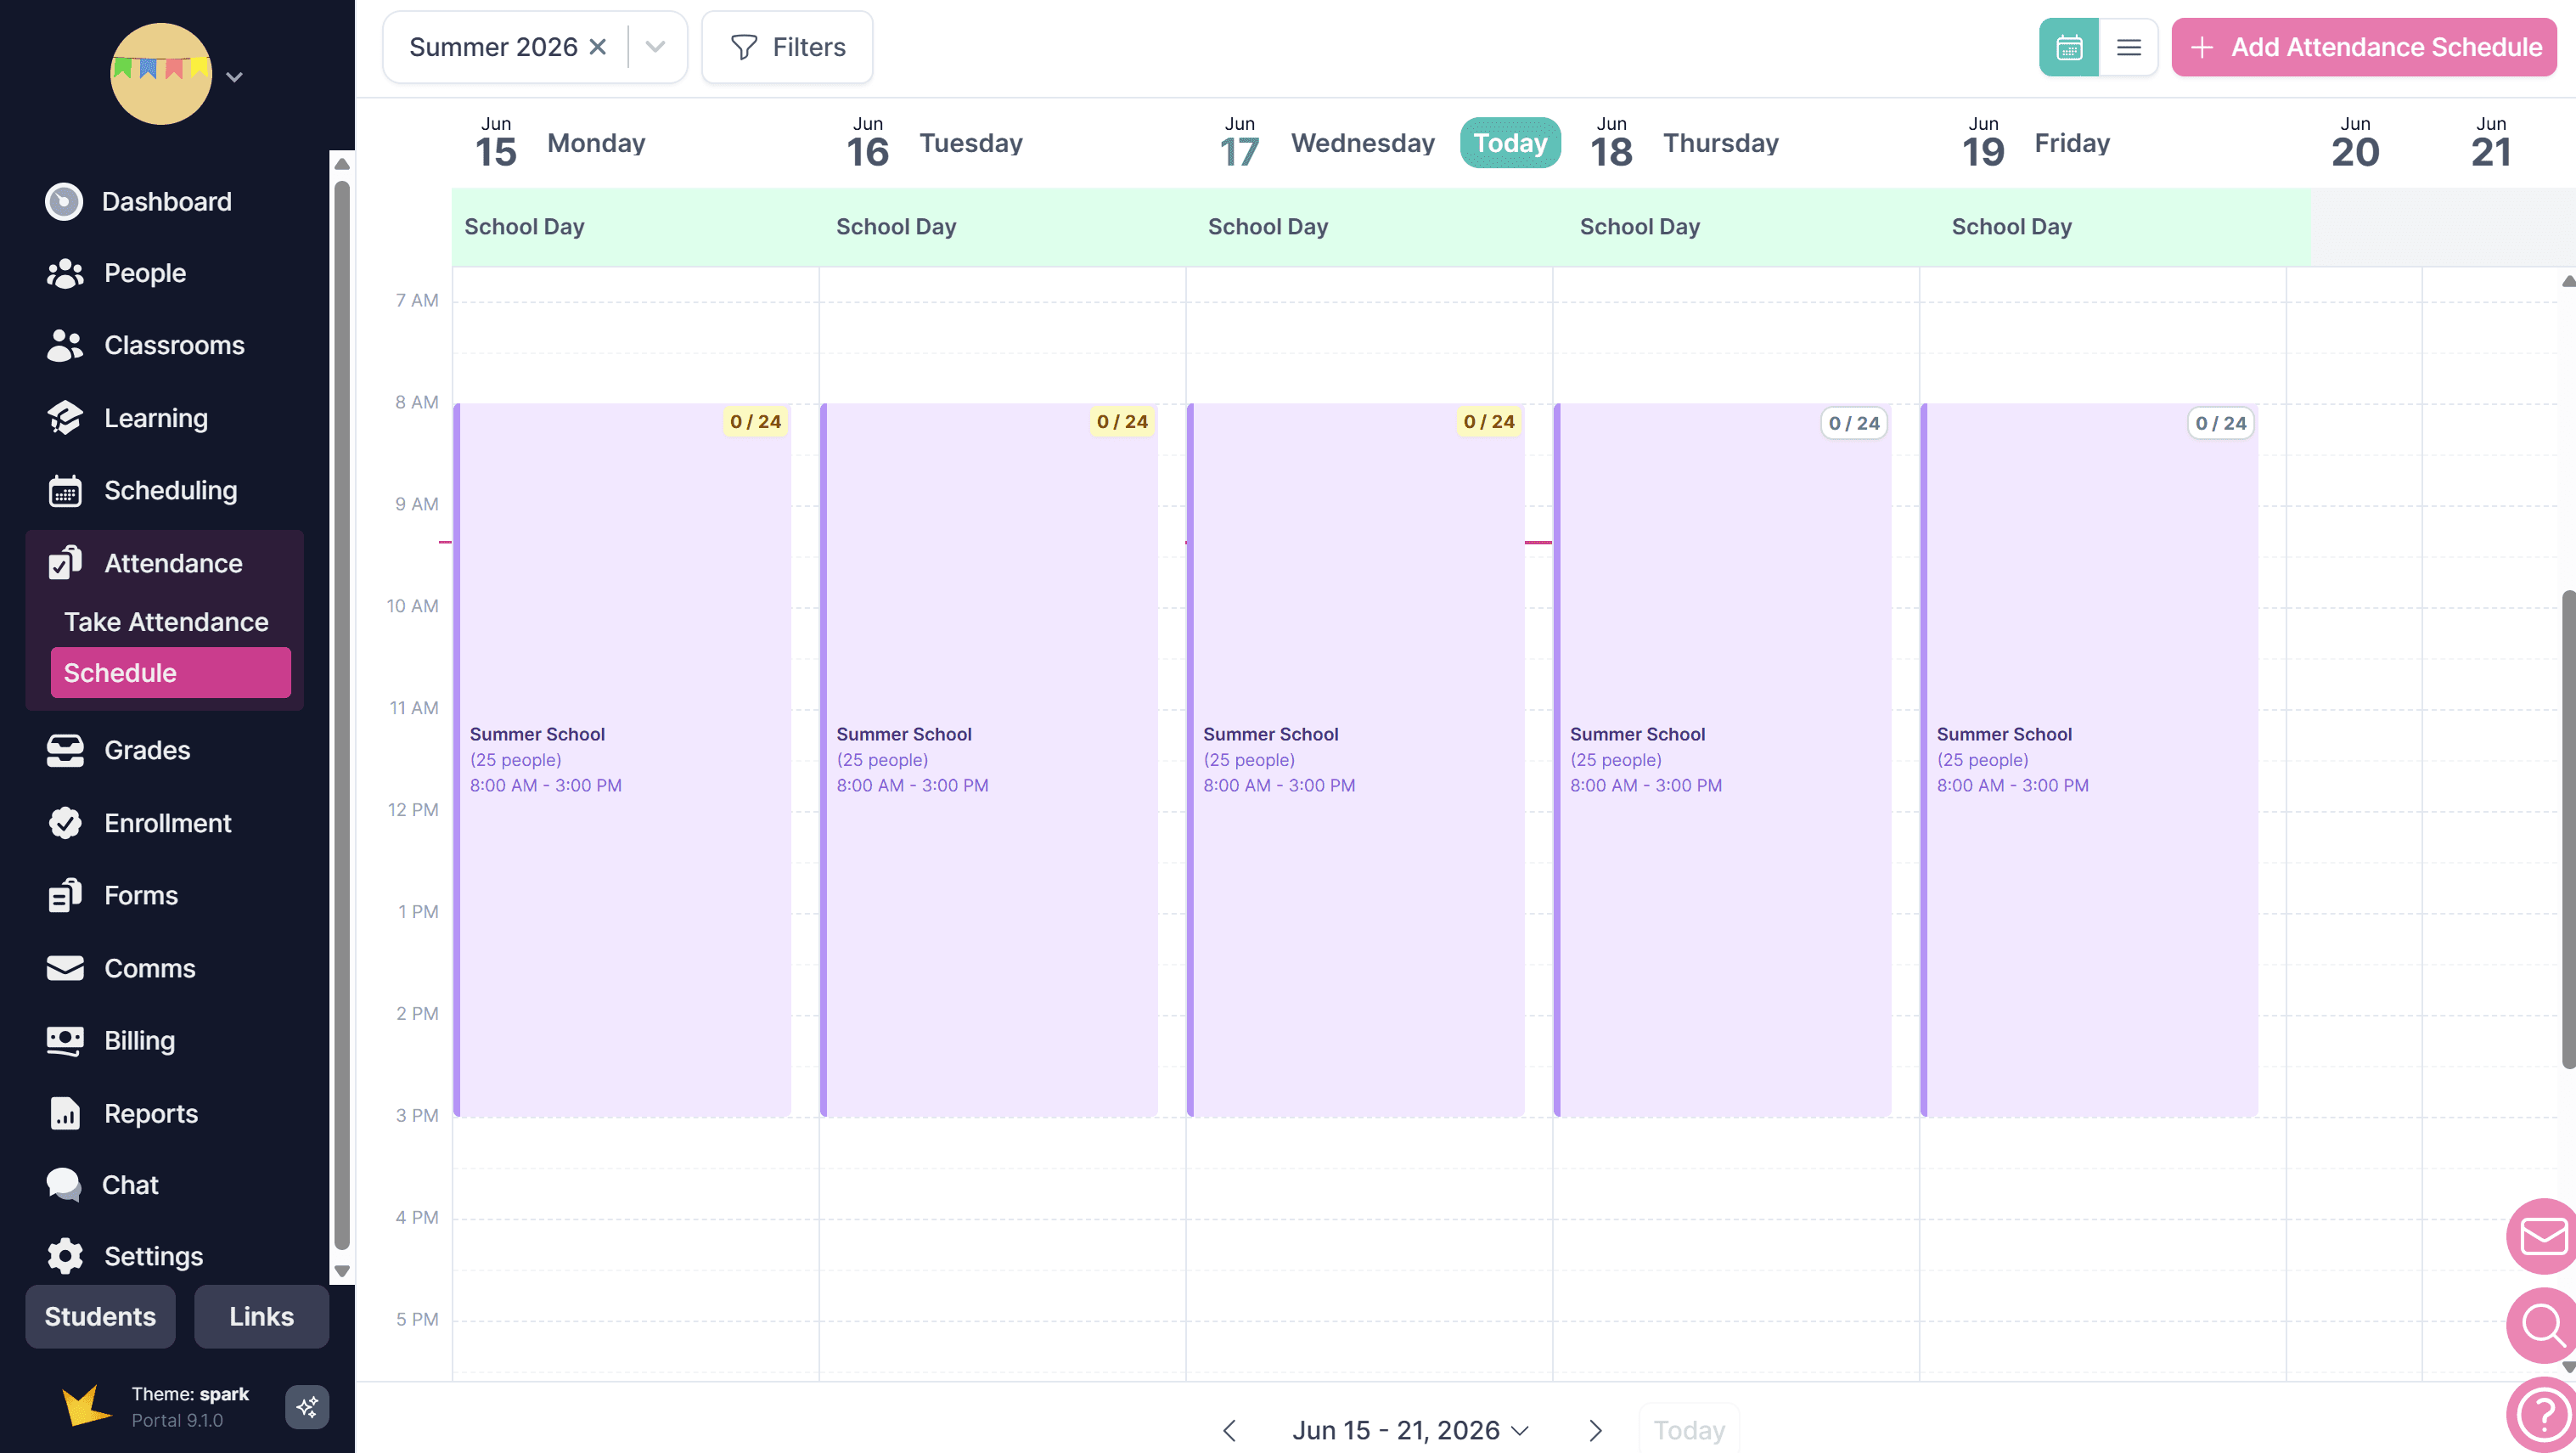Open the Jun 15 - 21, 2026 date picker
This screenshot has height=1453, width=2576.
1410,1431
